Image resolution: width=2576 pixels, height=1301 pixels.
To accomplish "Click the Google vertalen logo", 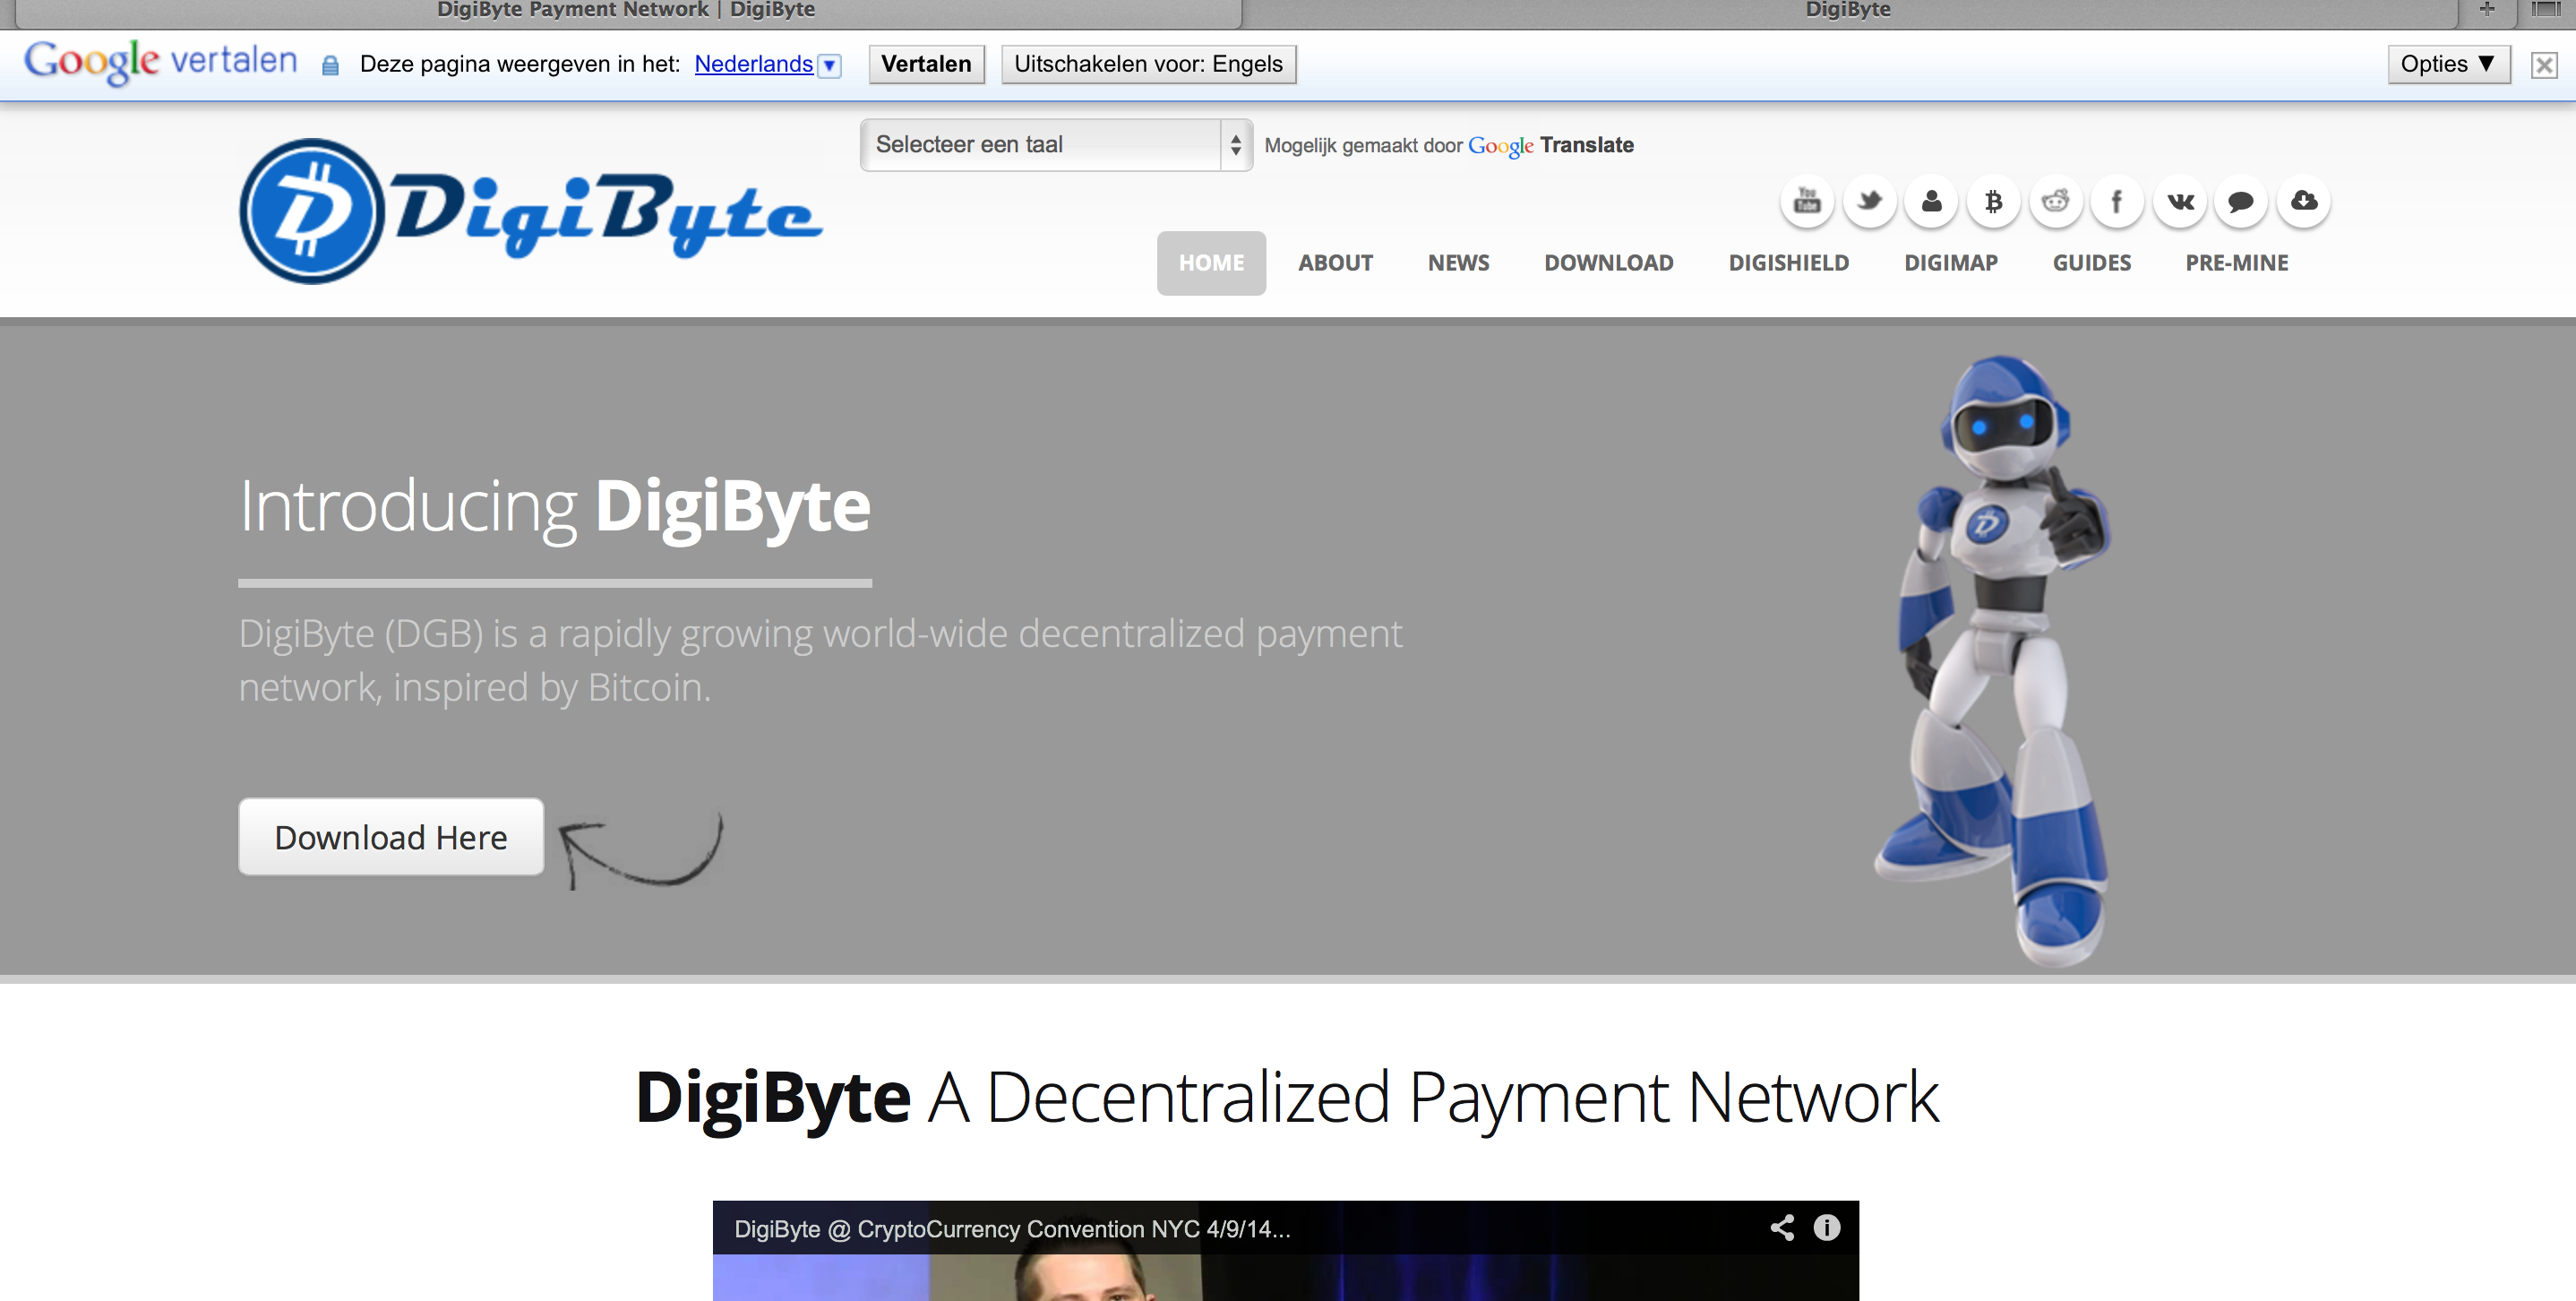I will click(x=160, y=62).
